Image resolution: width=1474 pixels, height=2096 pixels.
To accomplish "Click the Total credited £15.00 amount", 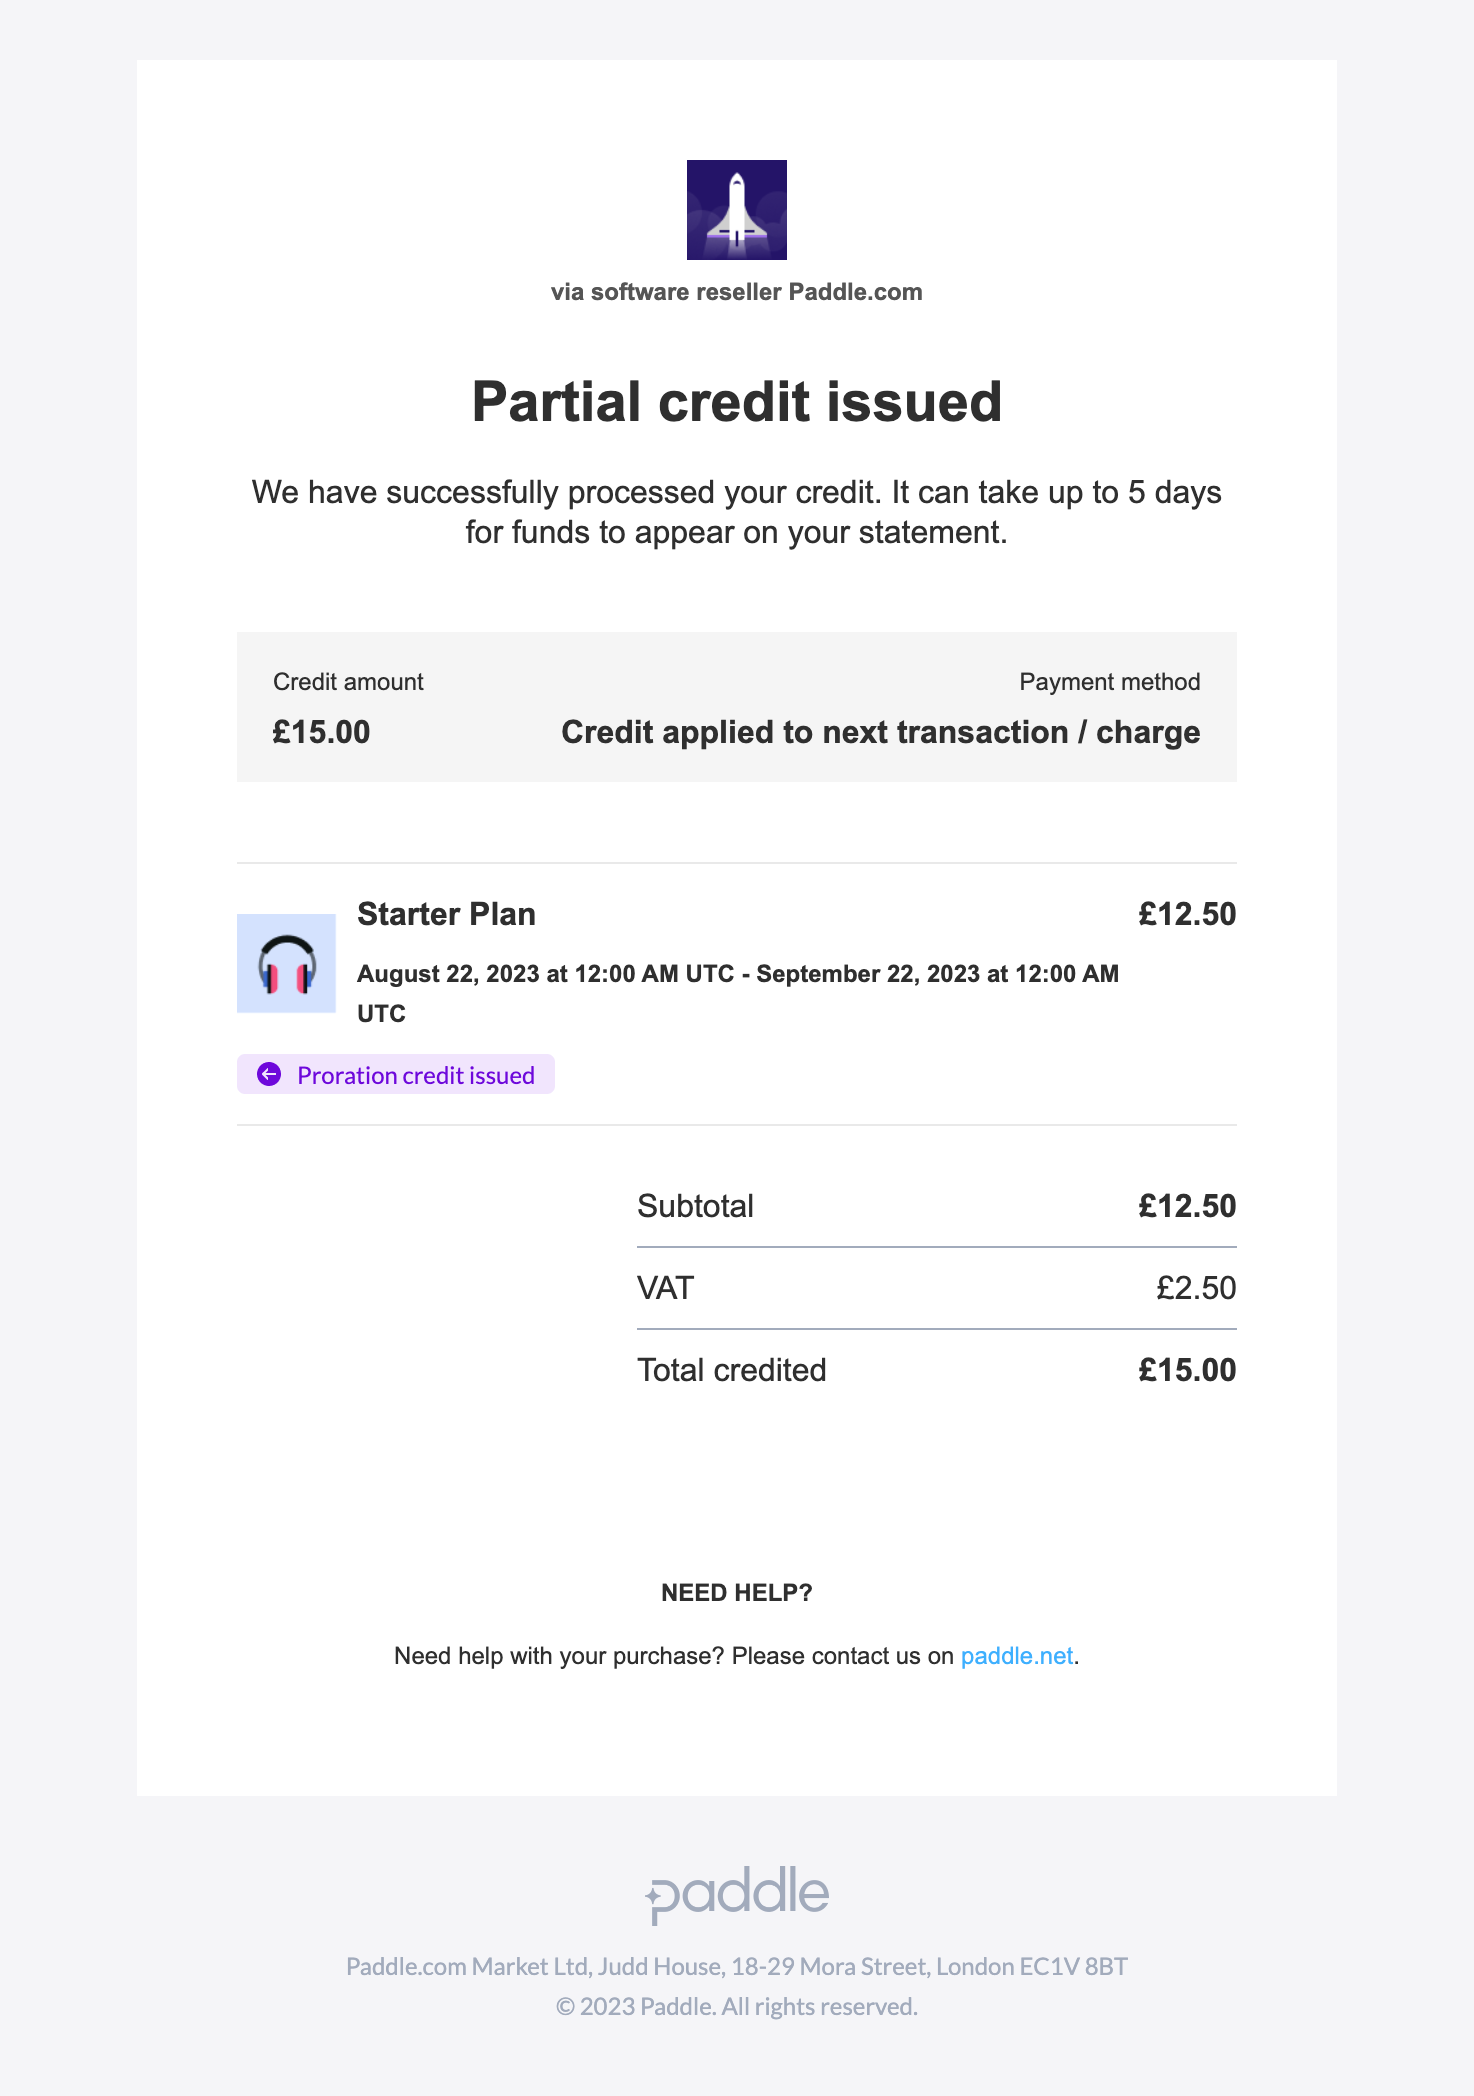I will click(1187, 1370).
